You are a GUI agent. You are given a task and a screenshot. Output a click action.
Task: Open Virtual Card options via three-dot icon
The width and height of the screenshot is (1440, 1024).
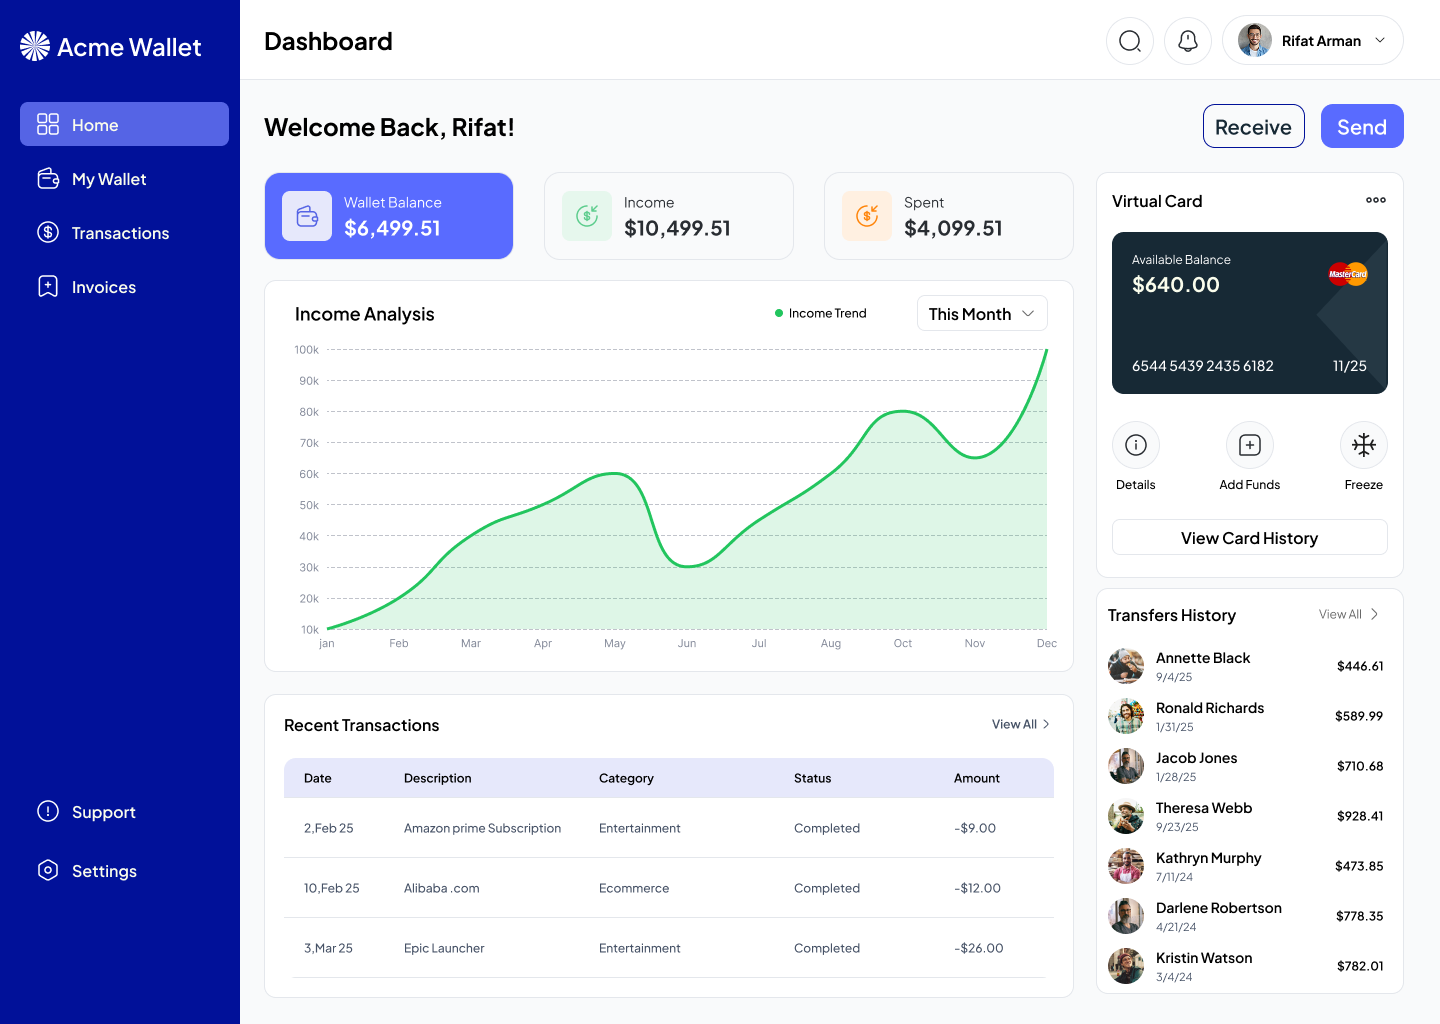tap(1376, 200)
